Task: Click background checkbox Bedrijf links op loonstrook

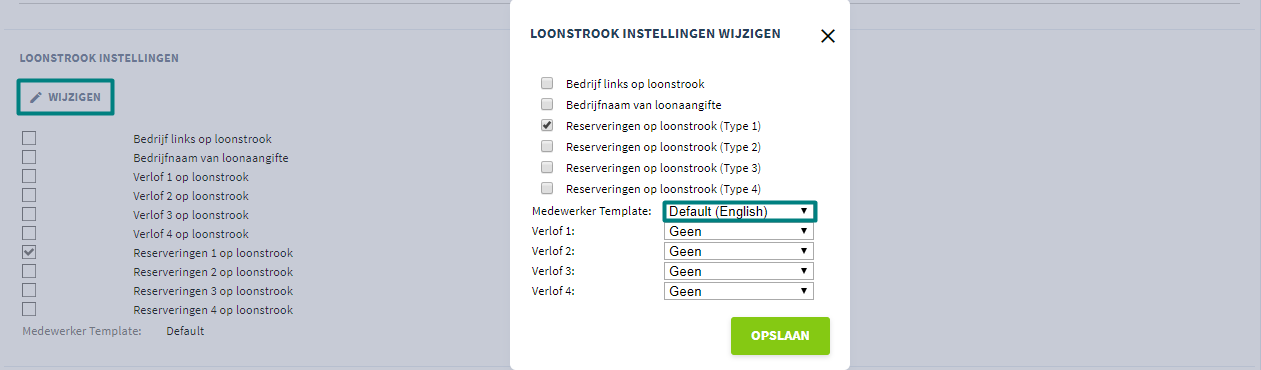Action: click(x=29, y=138)
